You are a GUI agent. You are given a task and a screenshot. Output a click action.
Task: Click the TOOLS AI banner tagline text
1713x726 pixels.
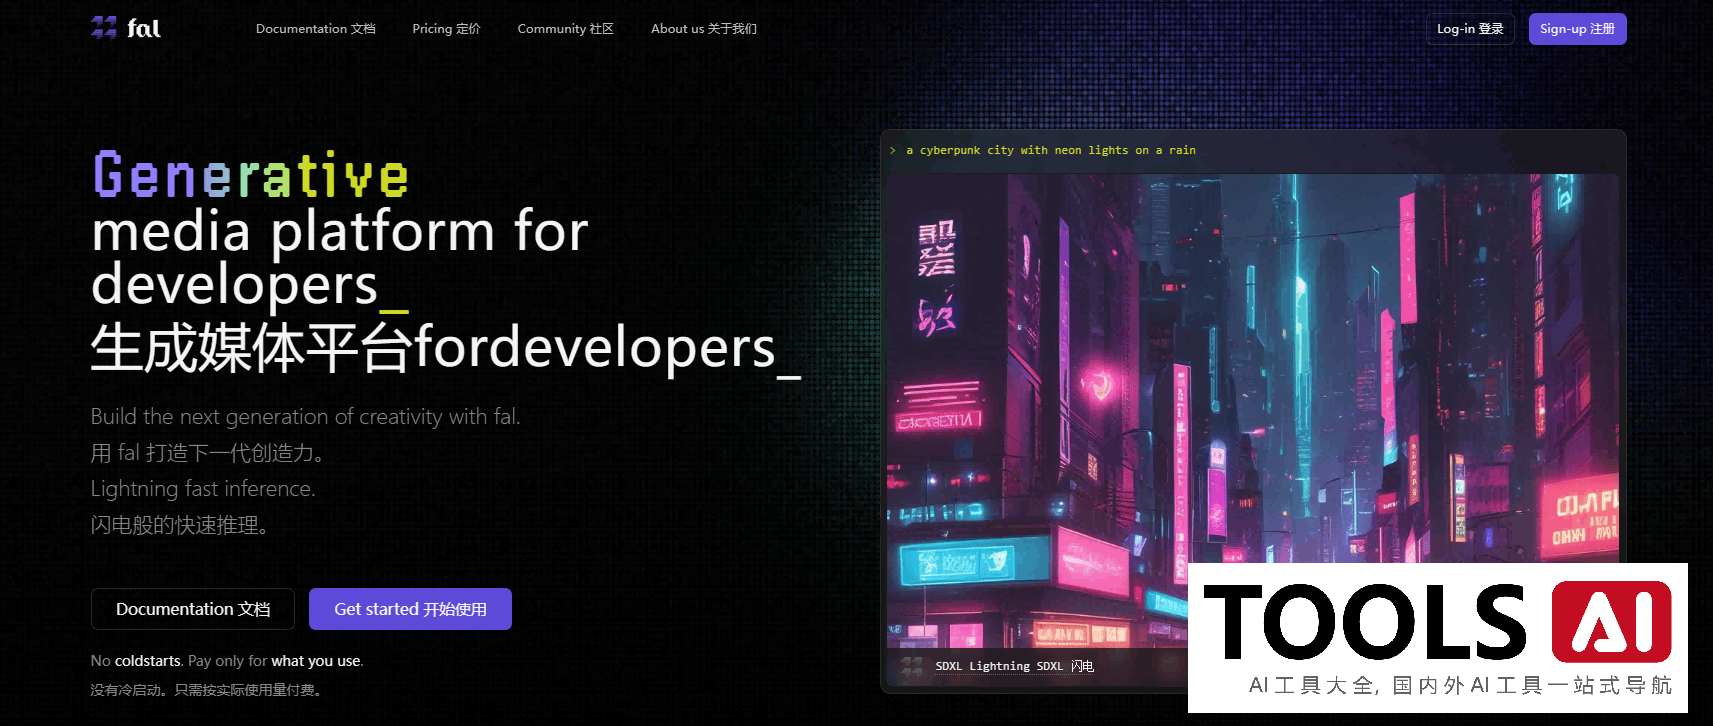[1459, 685]
